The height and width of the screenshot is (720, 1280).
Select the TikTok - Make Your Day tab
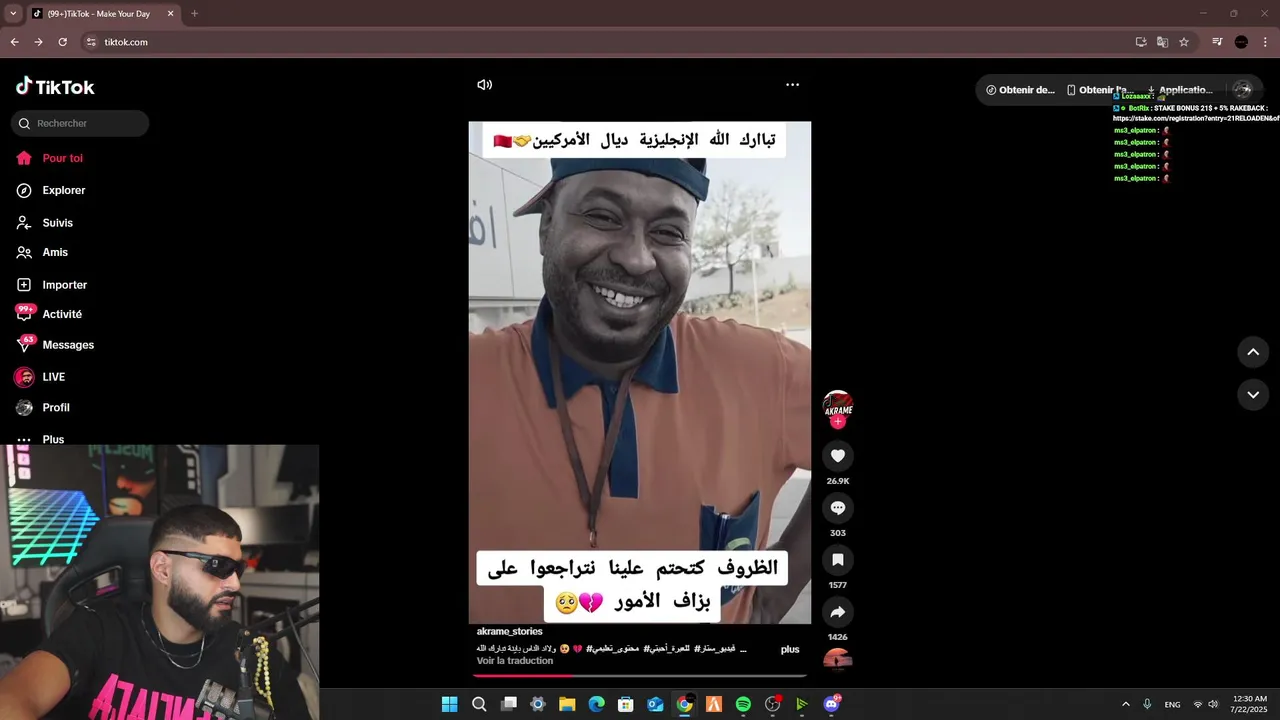102,14
